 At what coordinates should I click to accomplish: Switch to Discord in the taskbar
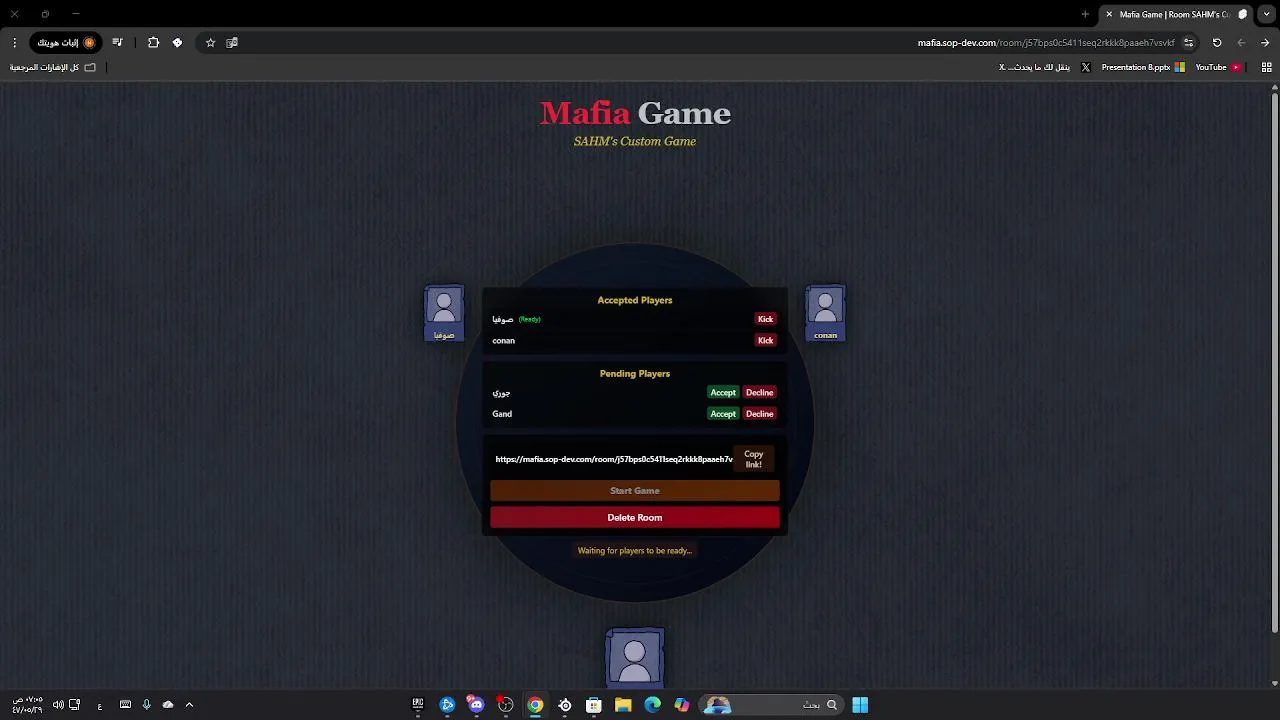click(x=476, y=705)
